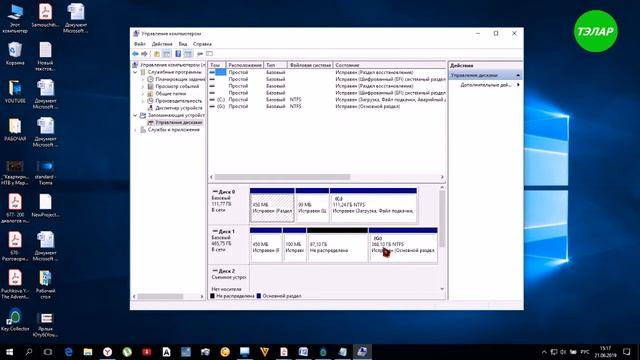
Task: Select the Этот компьютер desktop icon
Action: pos(15,18)
